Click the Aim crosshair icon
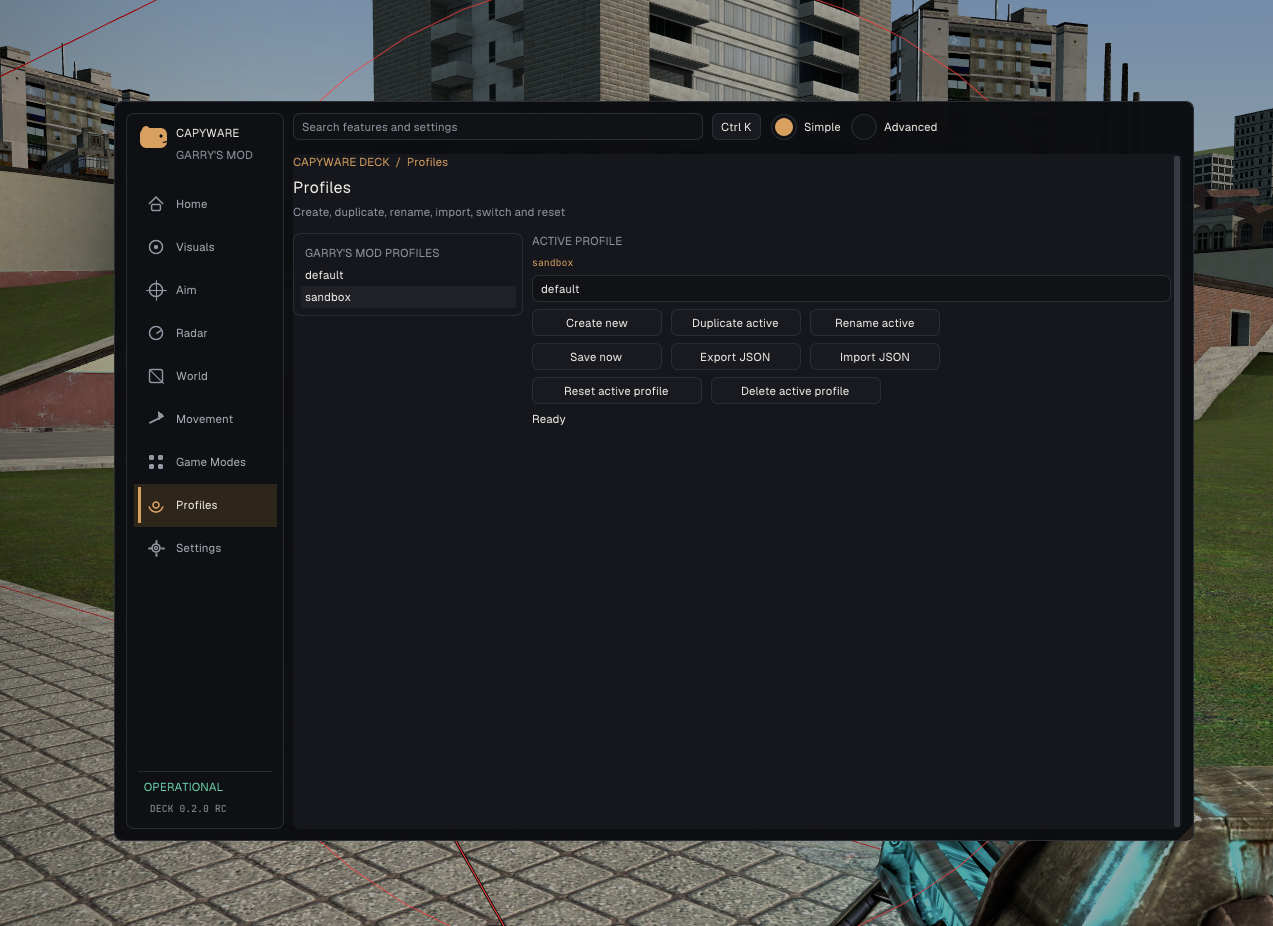The height and width of the screenshot is (926, 1273). tap(156, 290)
